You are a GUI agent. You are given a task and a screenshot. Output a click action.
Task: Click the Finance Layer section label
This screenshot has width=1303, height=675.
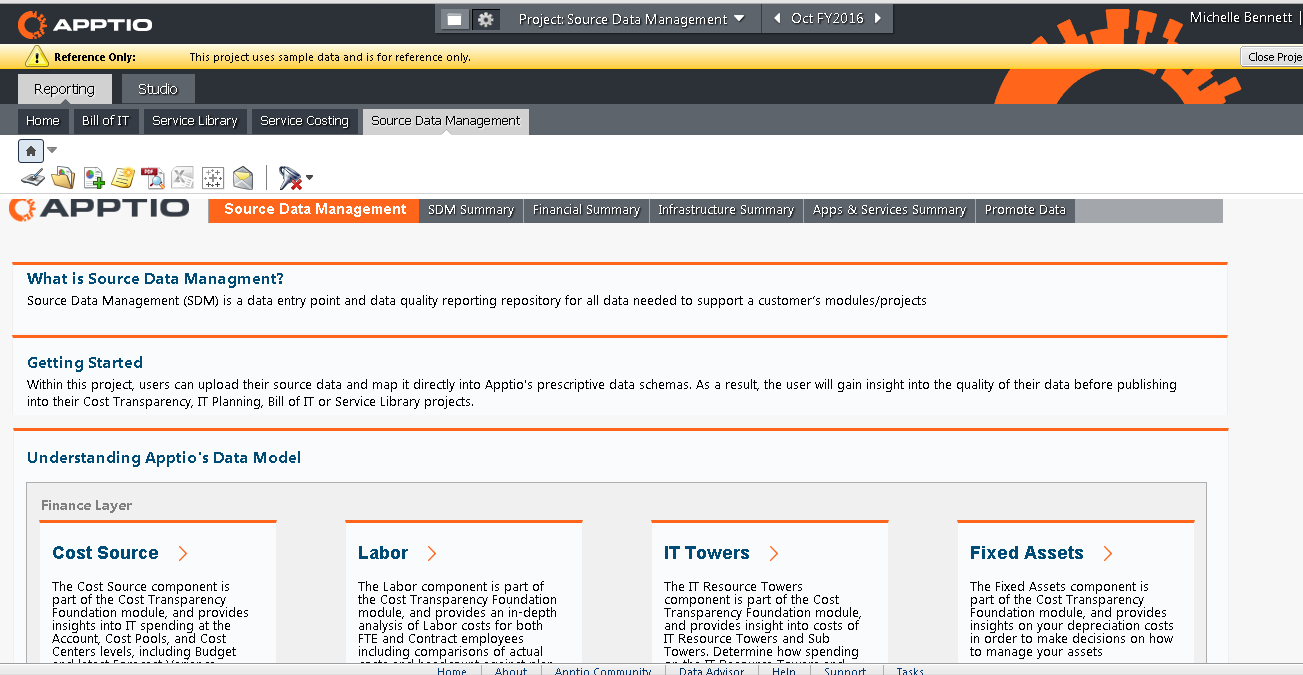86,506
